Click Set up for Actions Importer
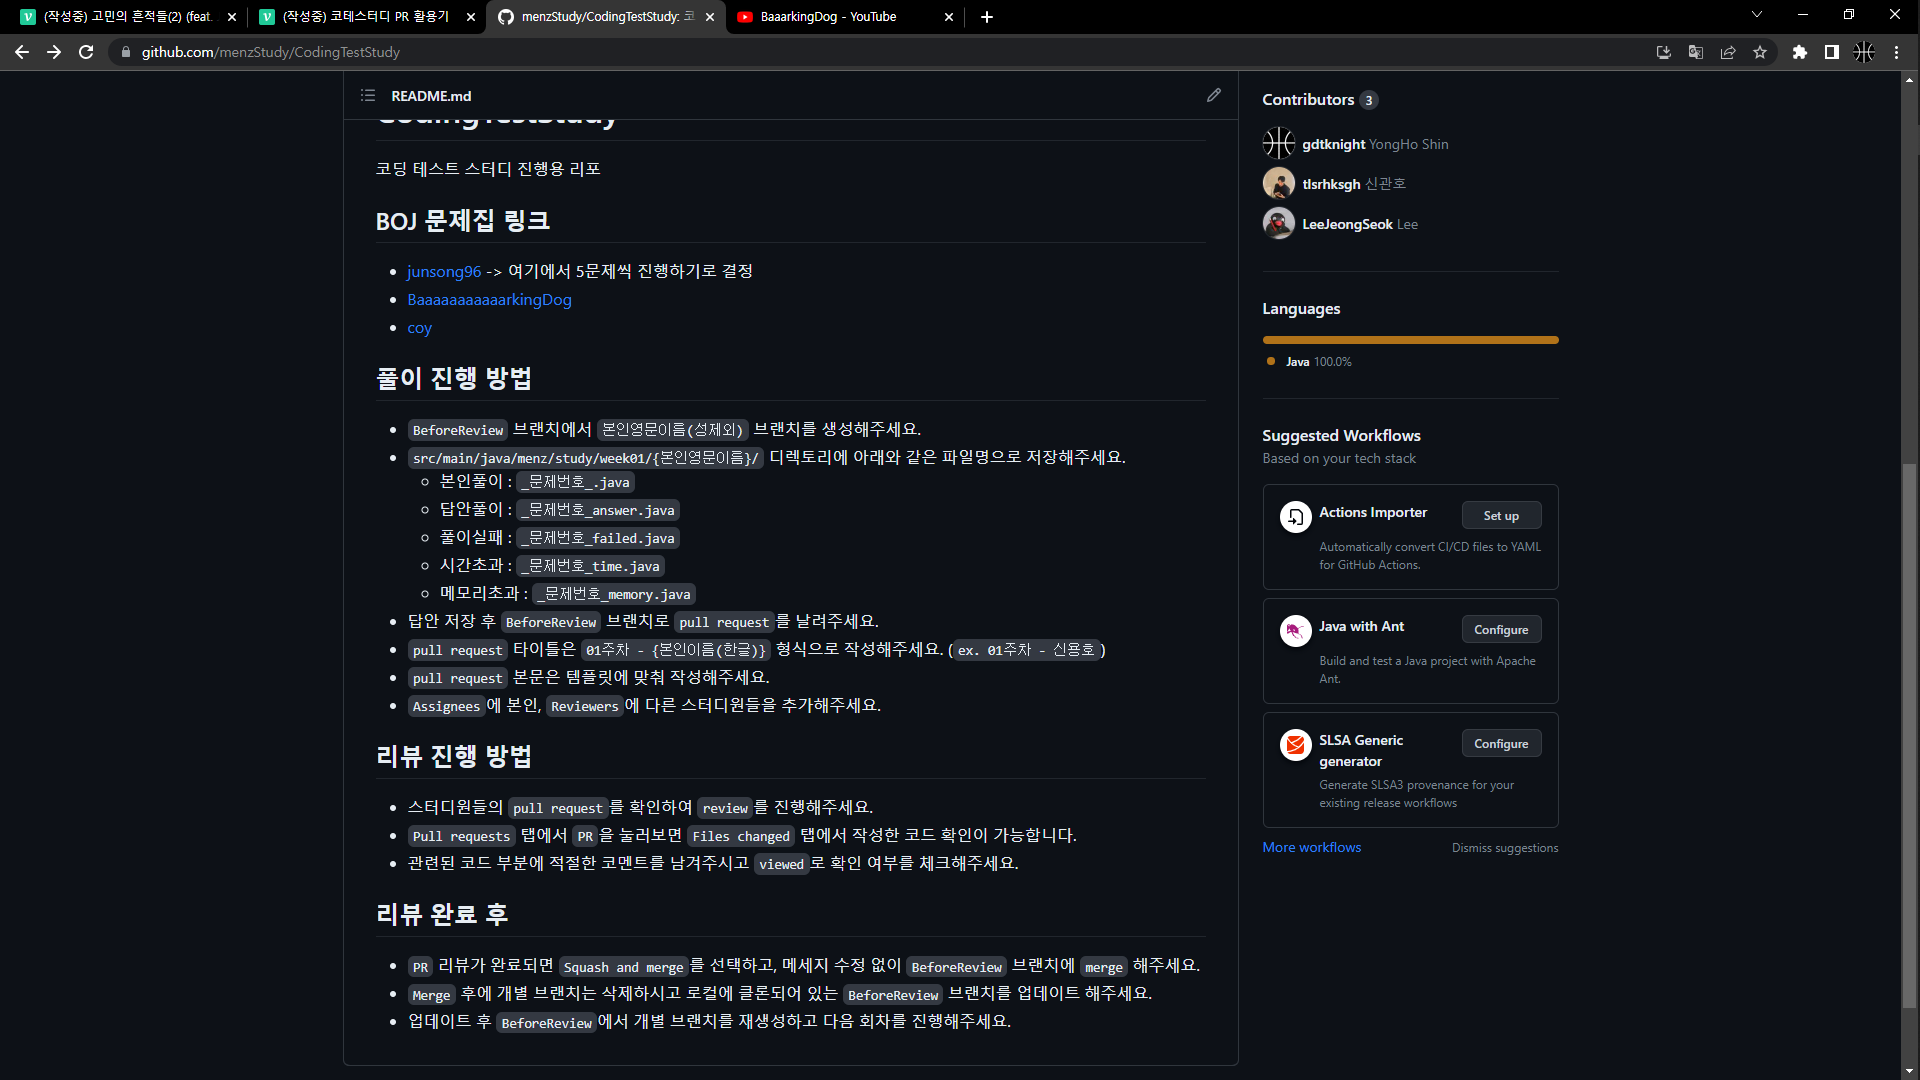Image resolution: width=1920 pixels, height=1080 pixels. pyautogui.click(x=1500, y=516)
